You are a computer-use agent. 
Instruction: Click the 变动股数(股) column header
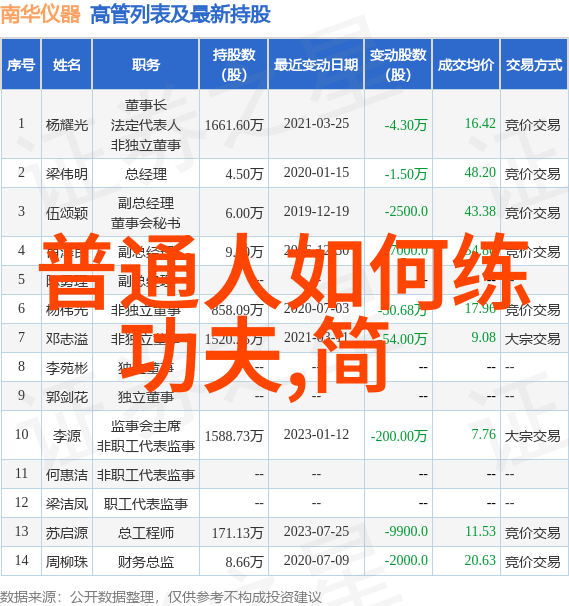tap(398, 65)
